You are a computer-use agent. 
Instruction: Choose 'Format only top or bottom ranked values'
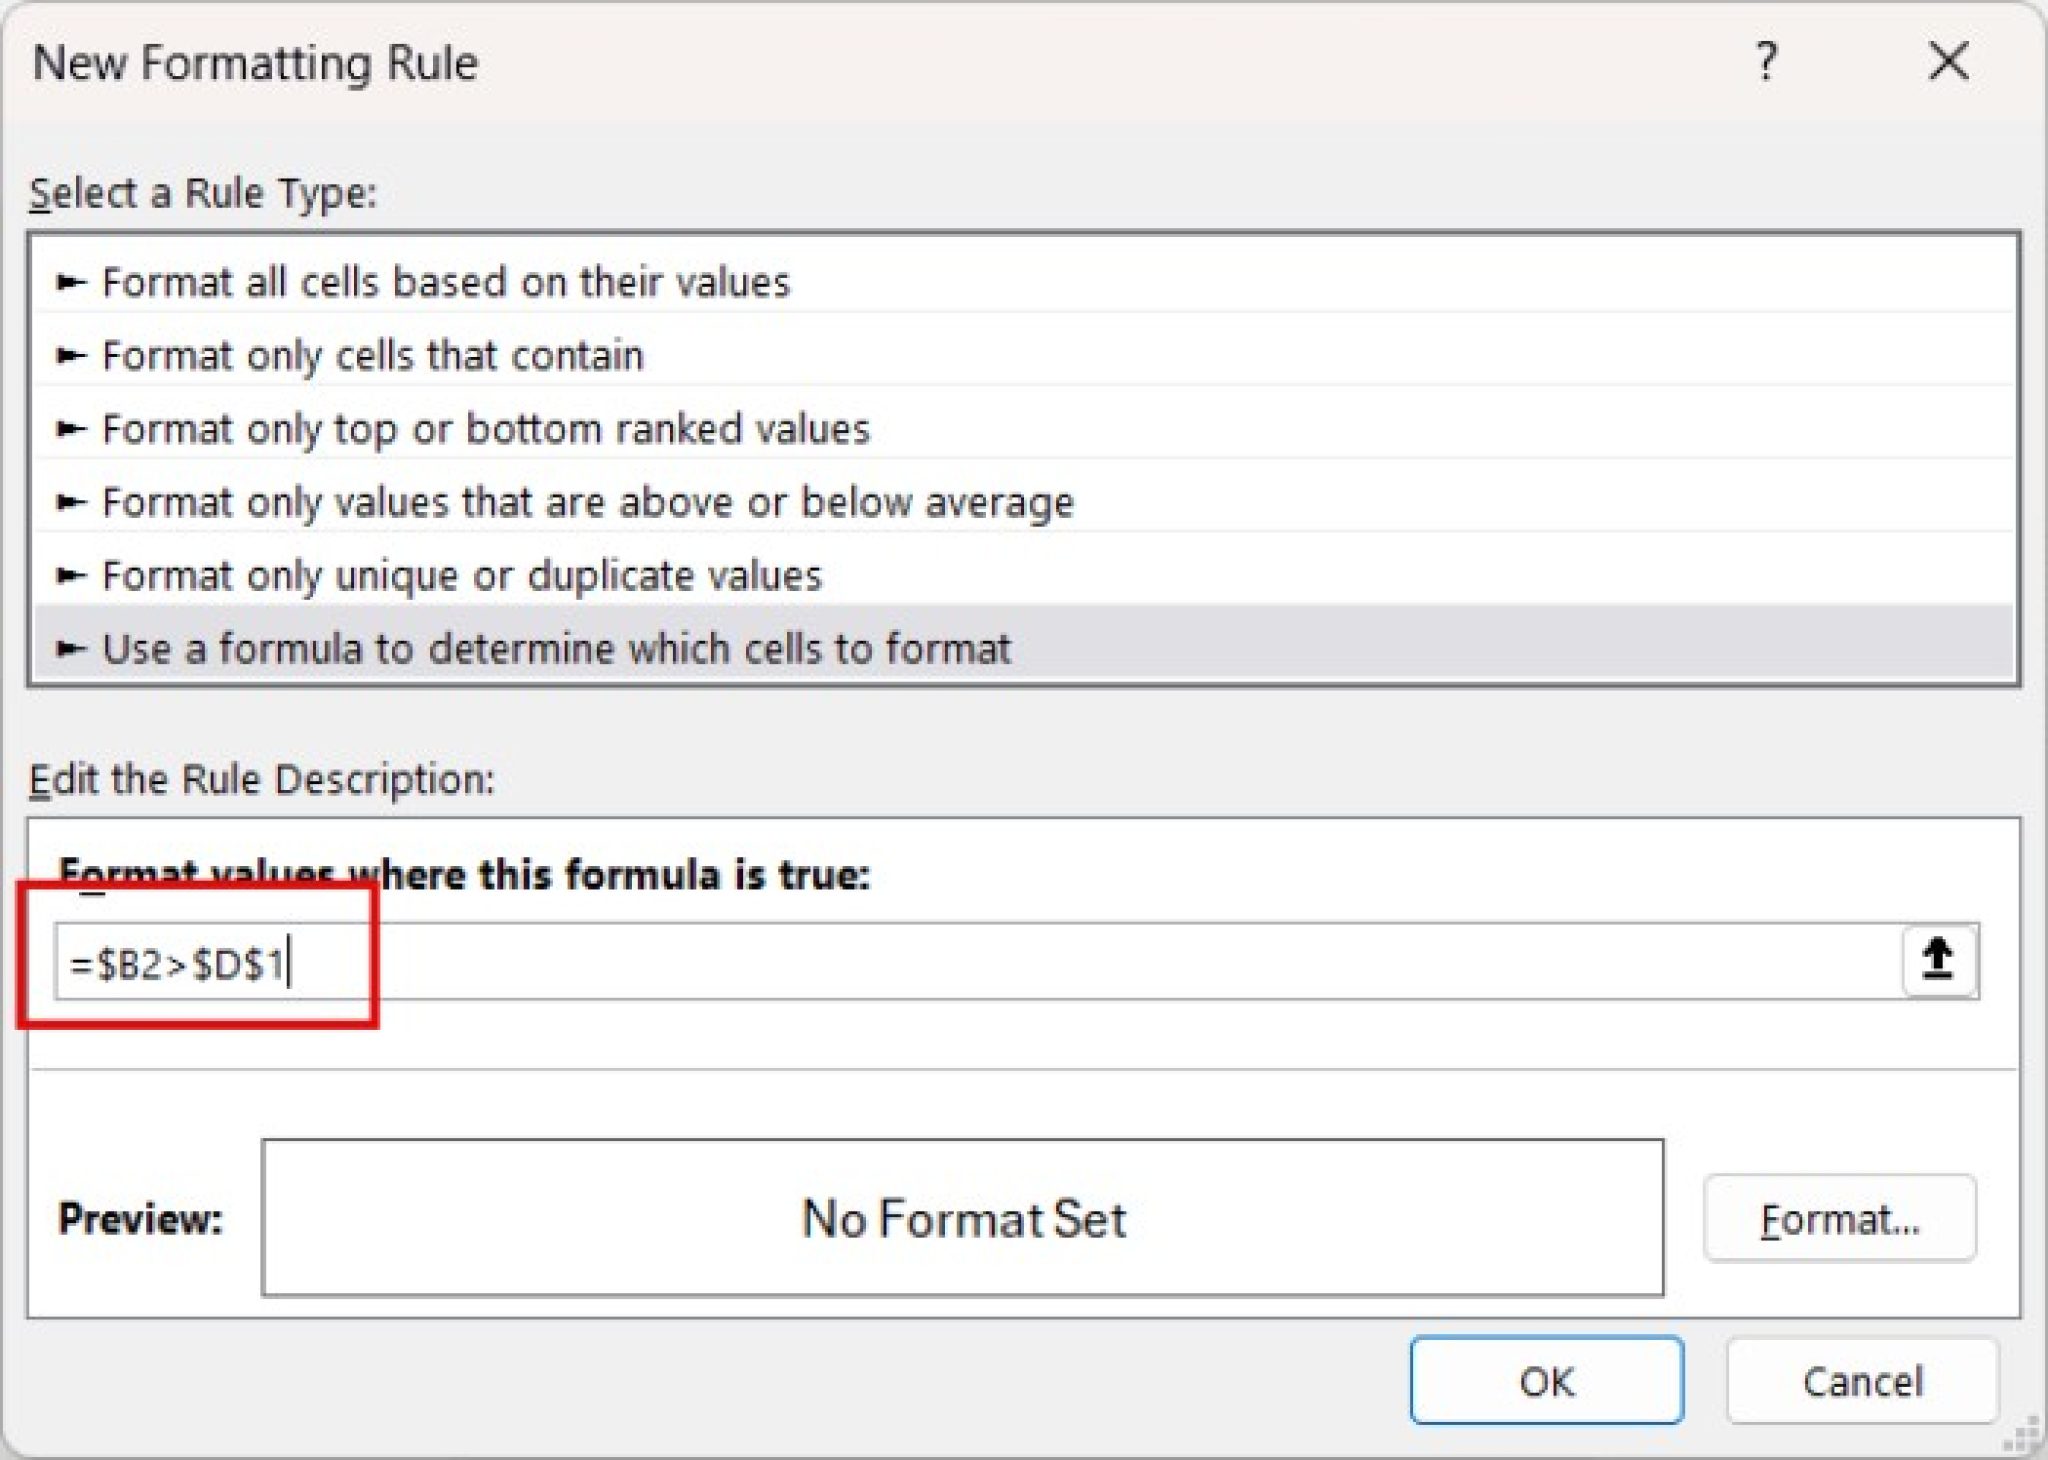pos(486,428)
